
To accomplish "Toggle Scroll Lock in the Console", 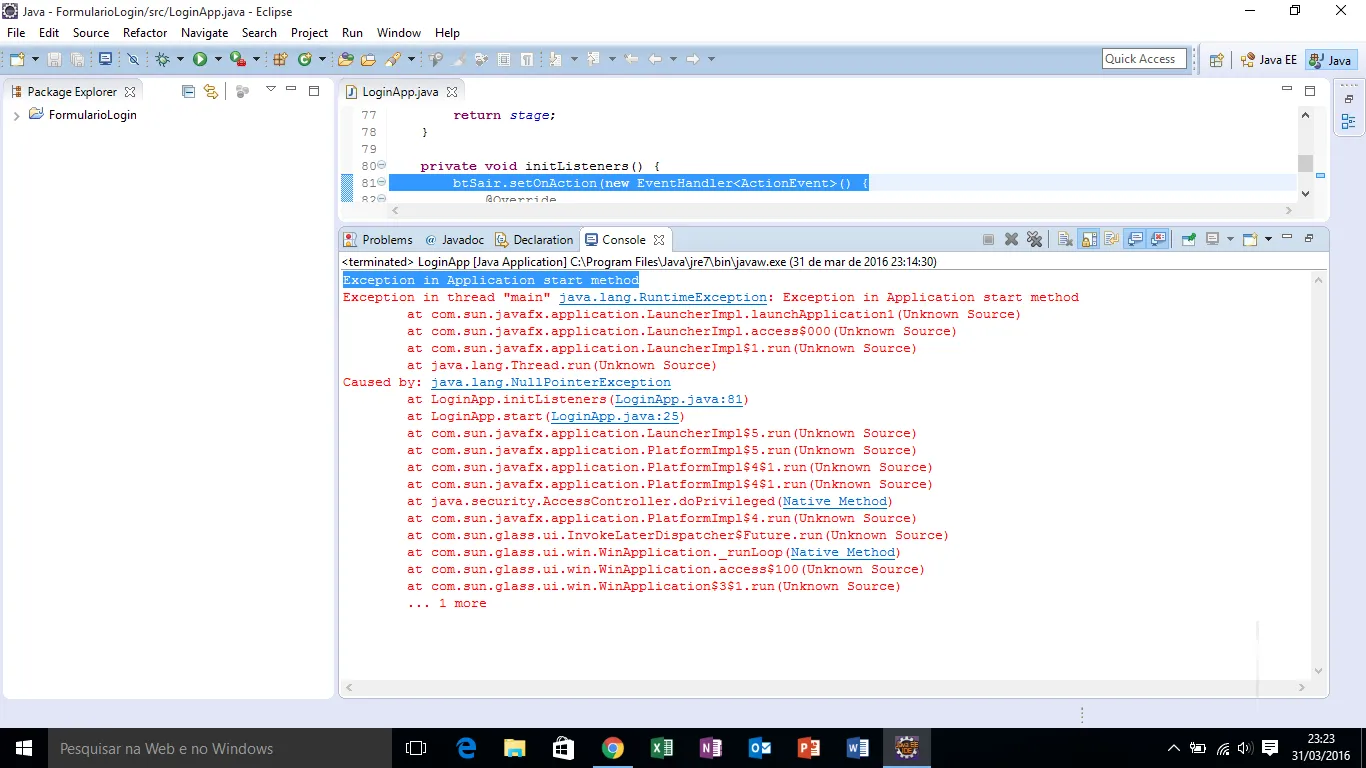I will click(1089, 240).
